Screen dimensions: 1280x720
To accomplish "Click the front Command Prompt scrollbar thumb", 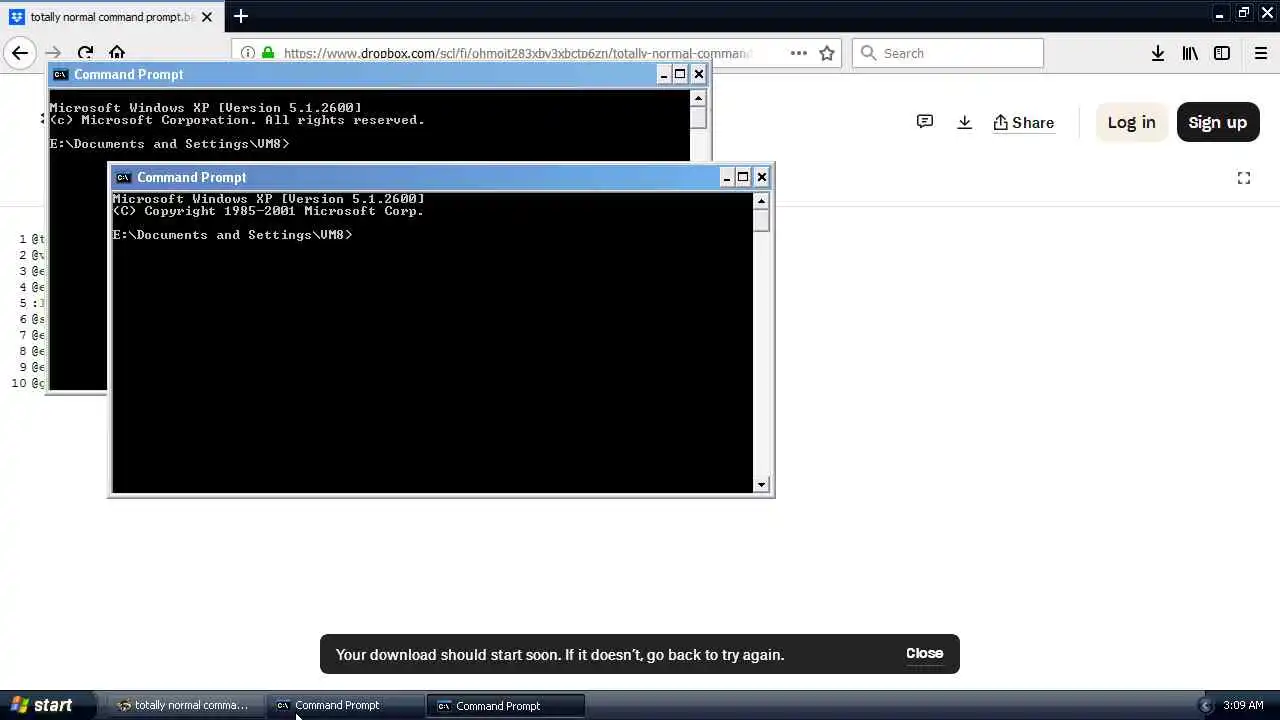I will click(761, 220).
